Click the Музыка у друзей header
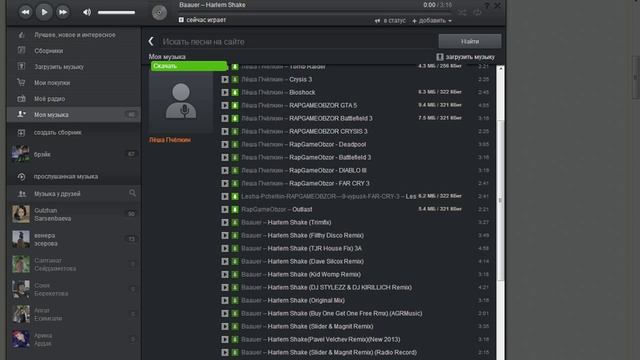This screenshot has width=640, height=360. click(x=57, y=194)
